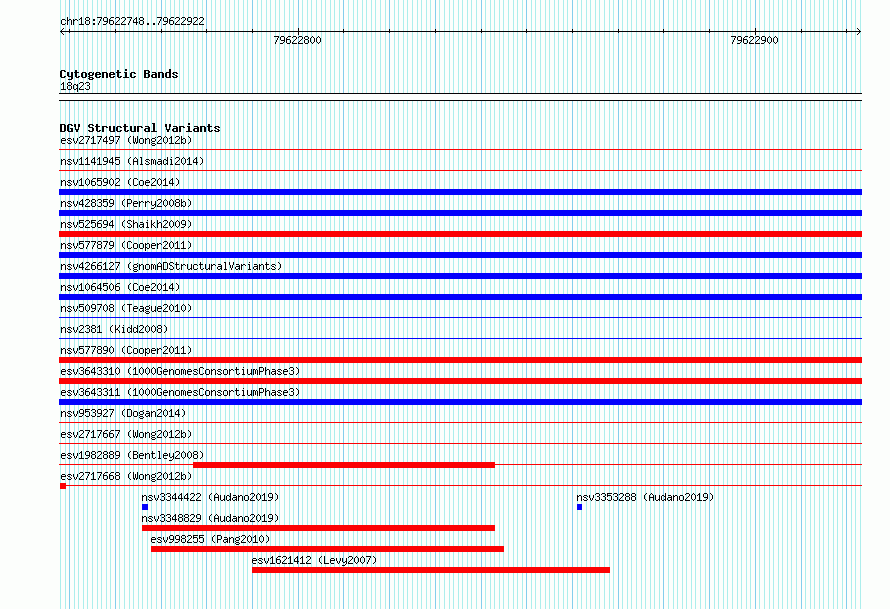Open the nsv1141945 (Alsmadi2014) variant label
The height and width of the screenshot is (609, 890).
(x=132, y=161)
